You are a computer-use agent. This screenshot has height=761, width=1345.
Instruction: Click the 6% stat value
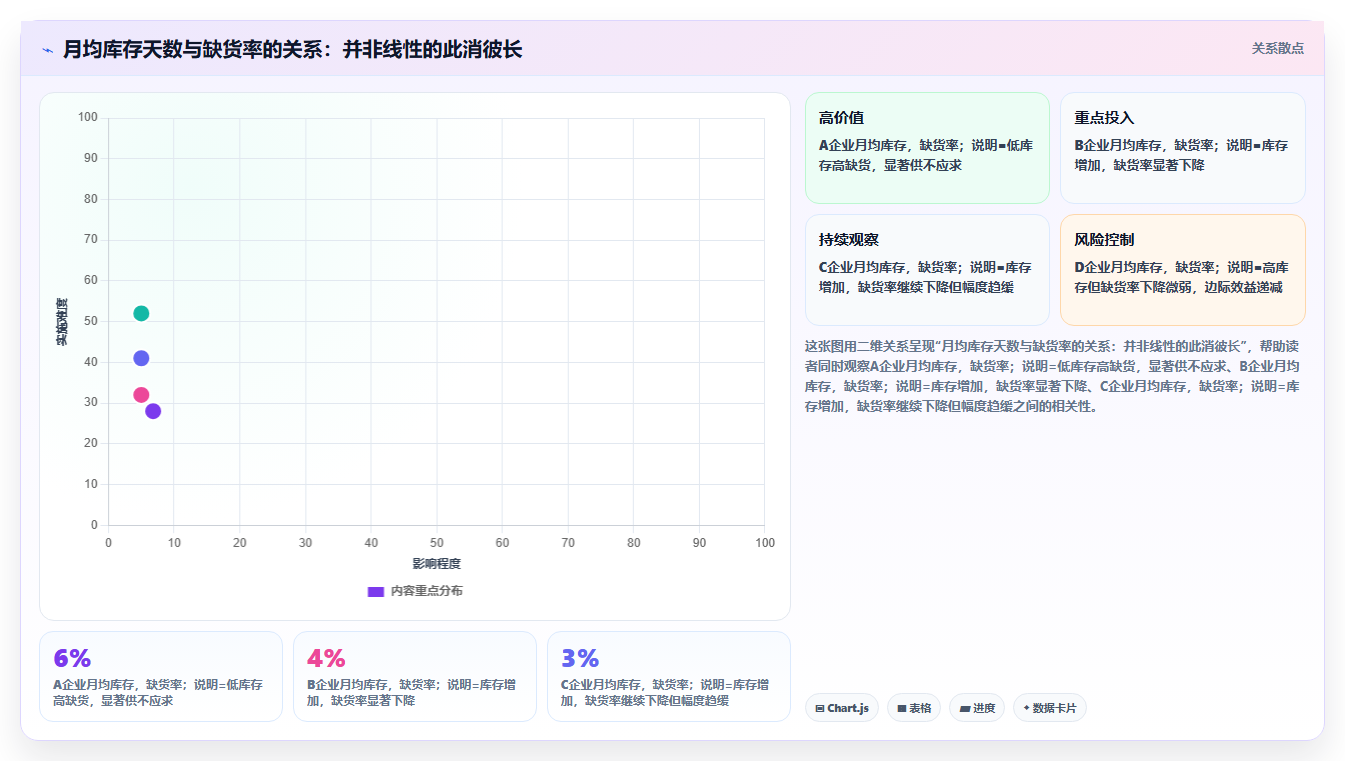[x=72, y=658]
